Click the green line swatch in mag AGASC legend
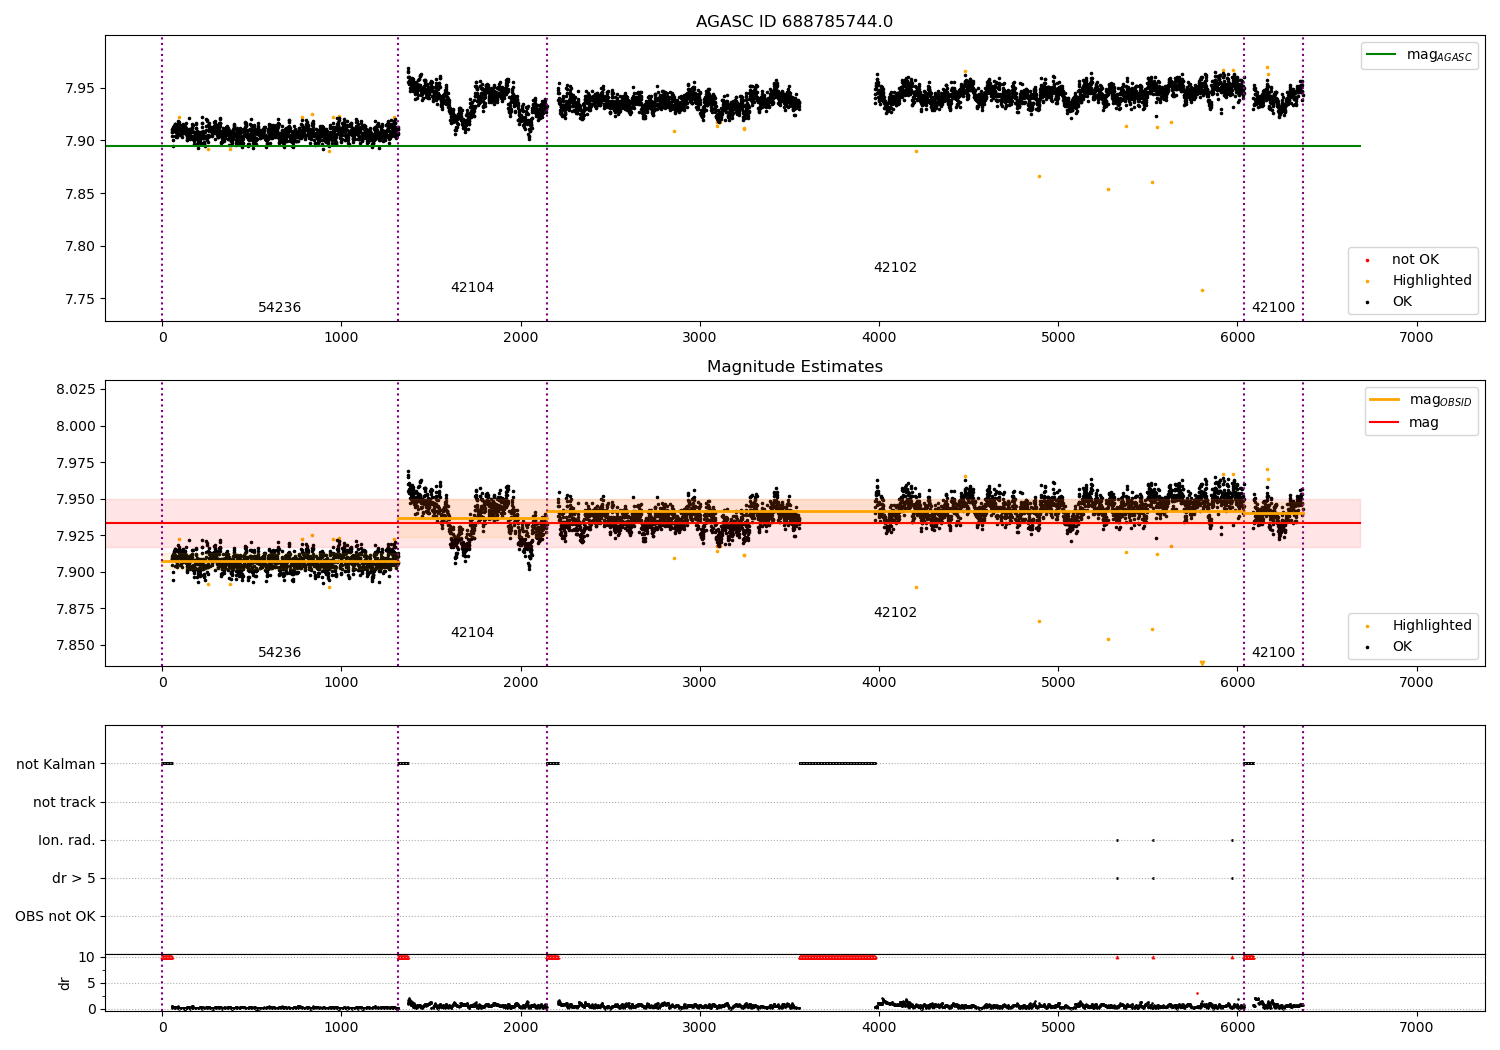The width and height of the screenshot is (1500, 1050). (1381, 55)
